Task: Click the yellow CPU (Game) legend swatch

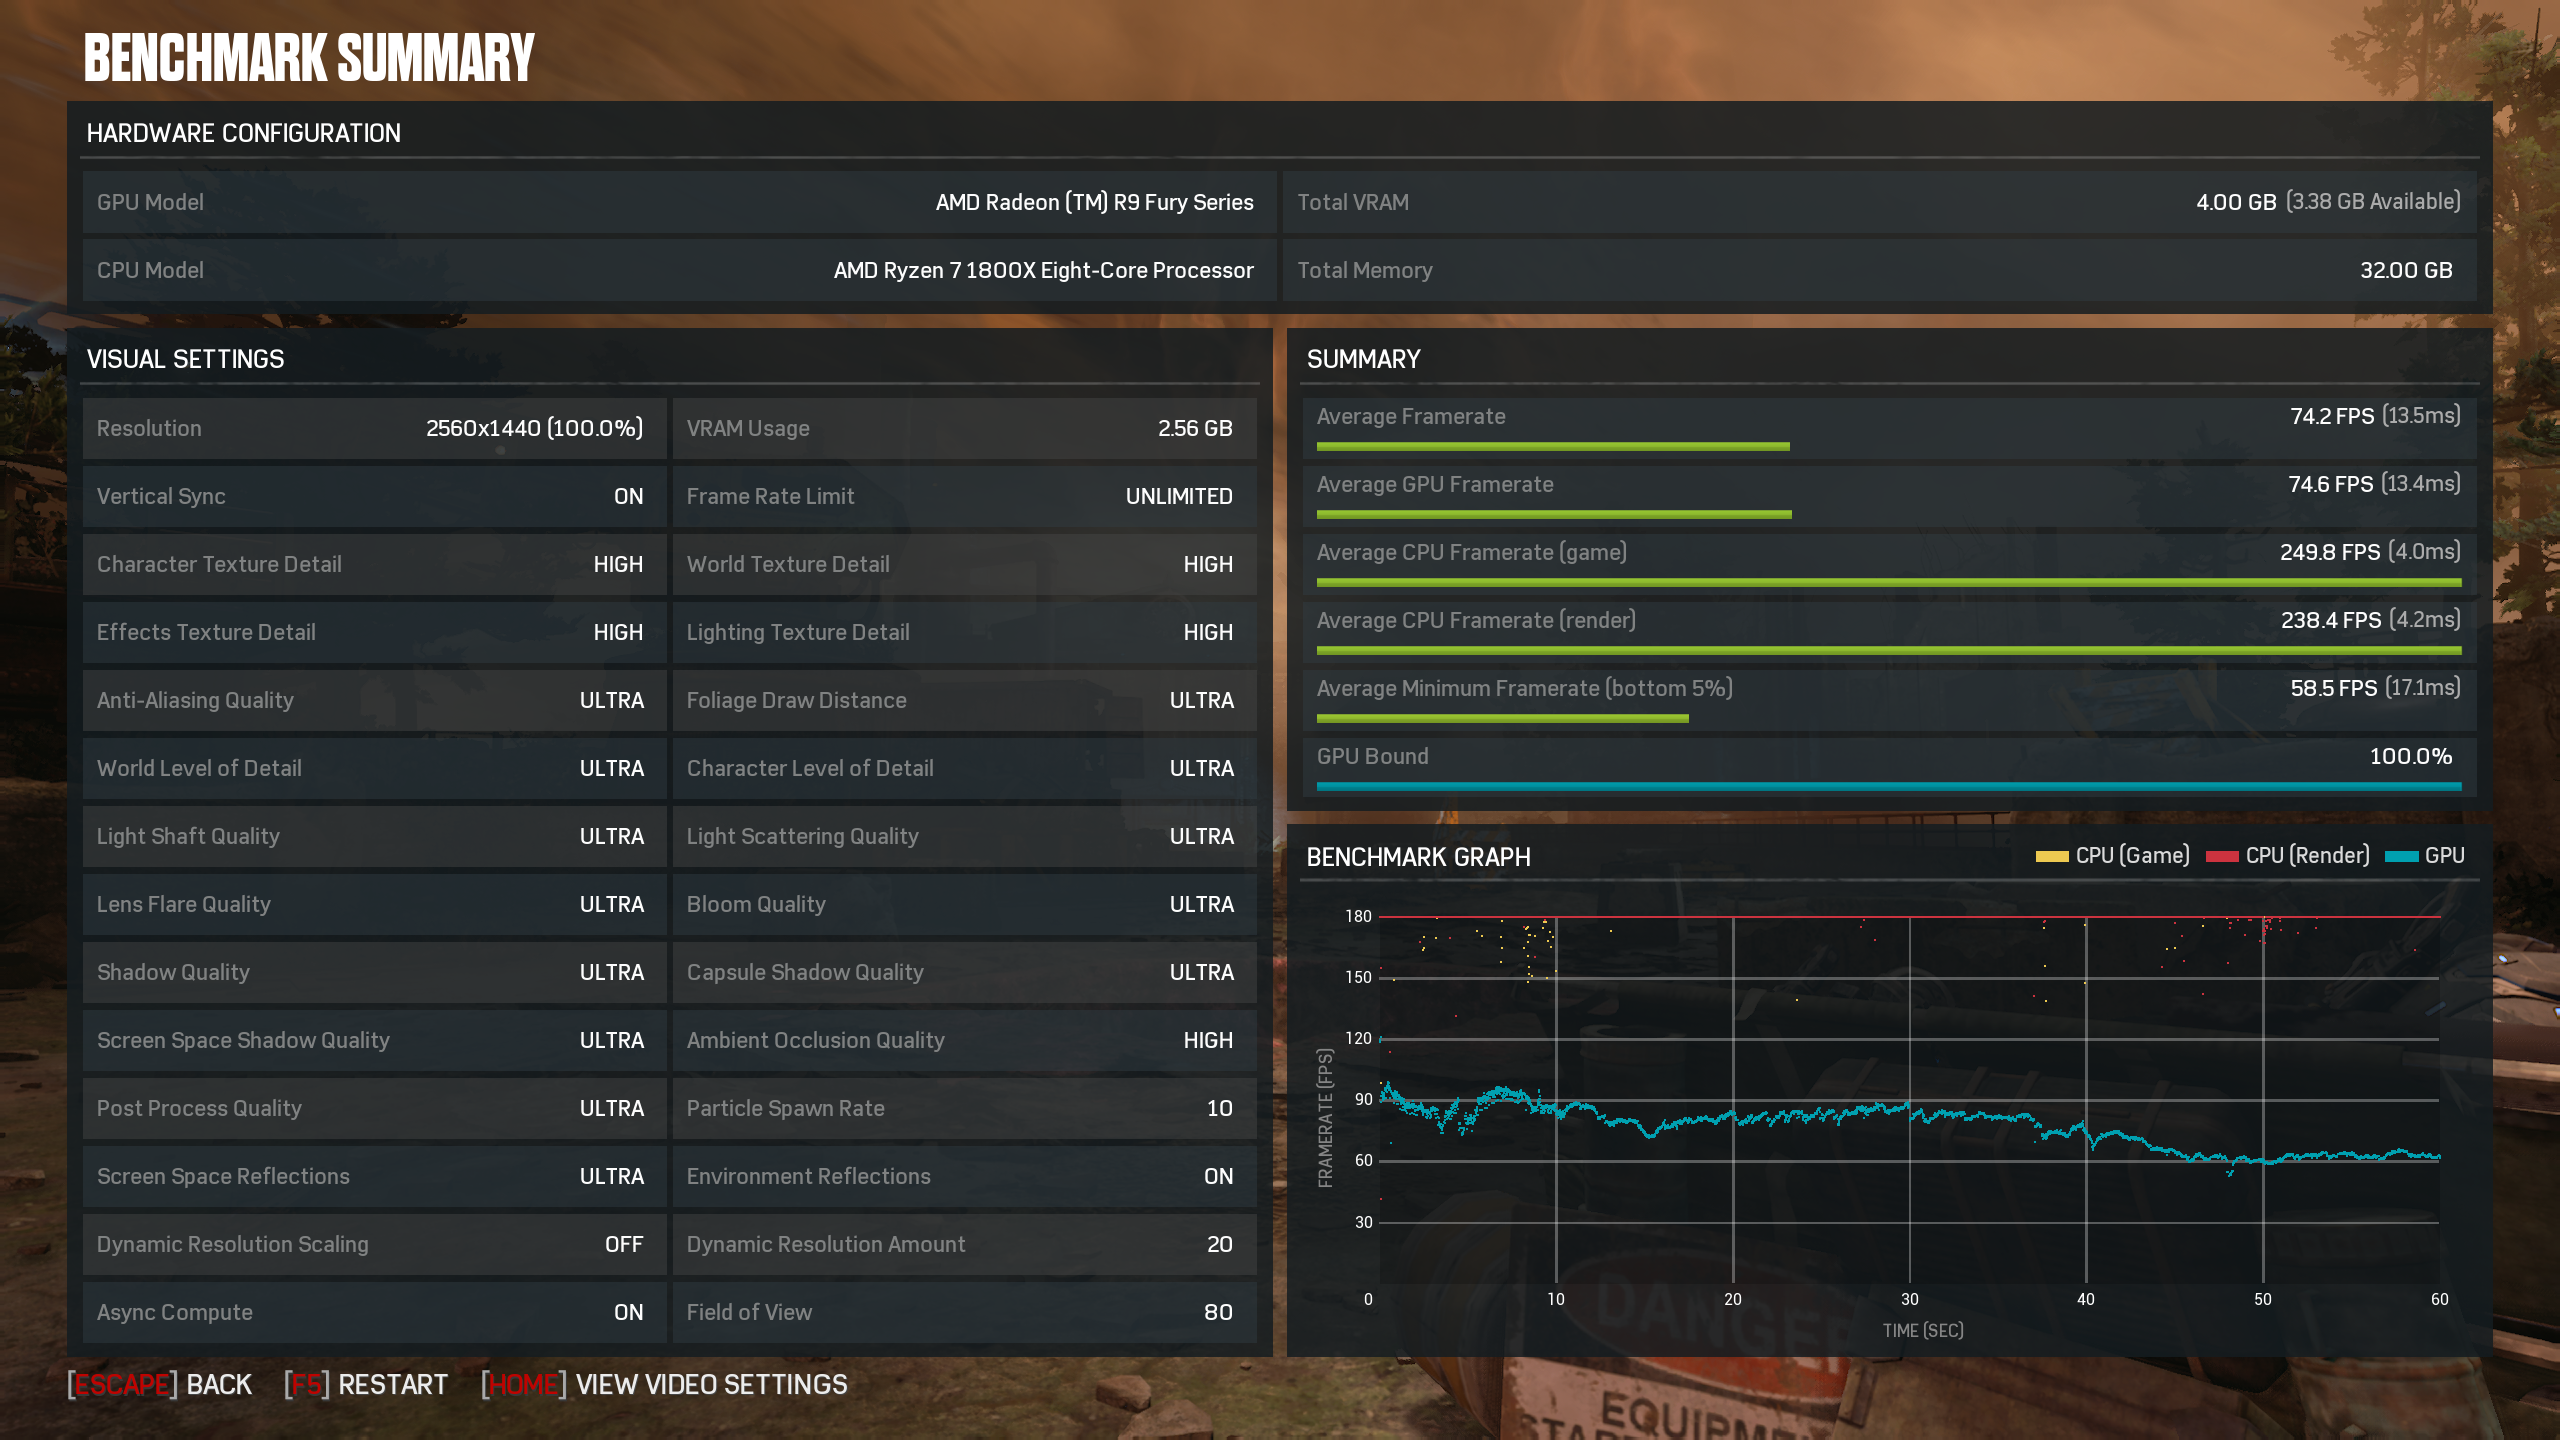Action: (2051, 856)
